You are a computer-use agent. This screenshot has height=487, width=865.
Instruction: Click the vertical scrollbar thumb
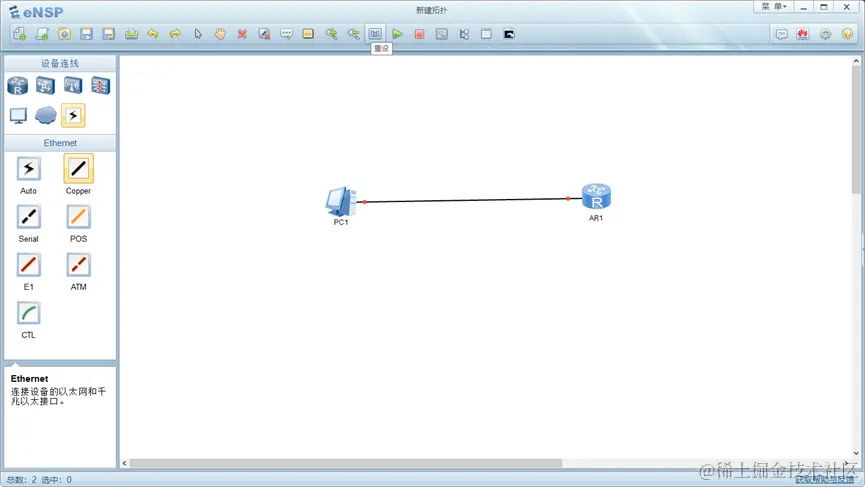pos(856,130)
